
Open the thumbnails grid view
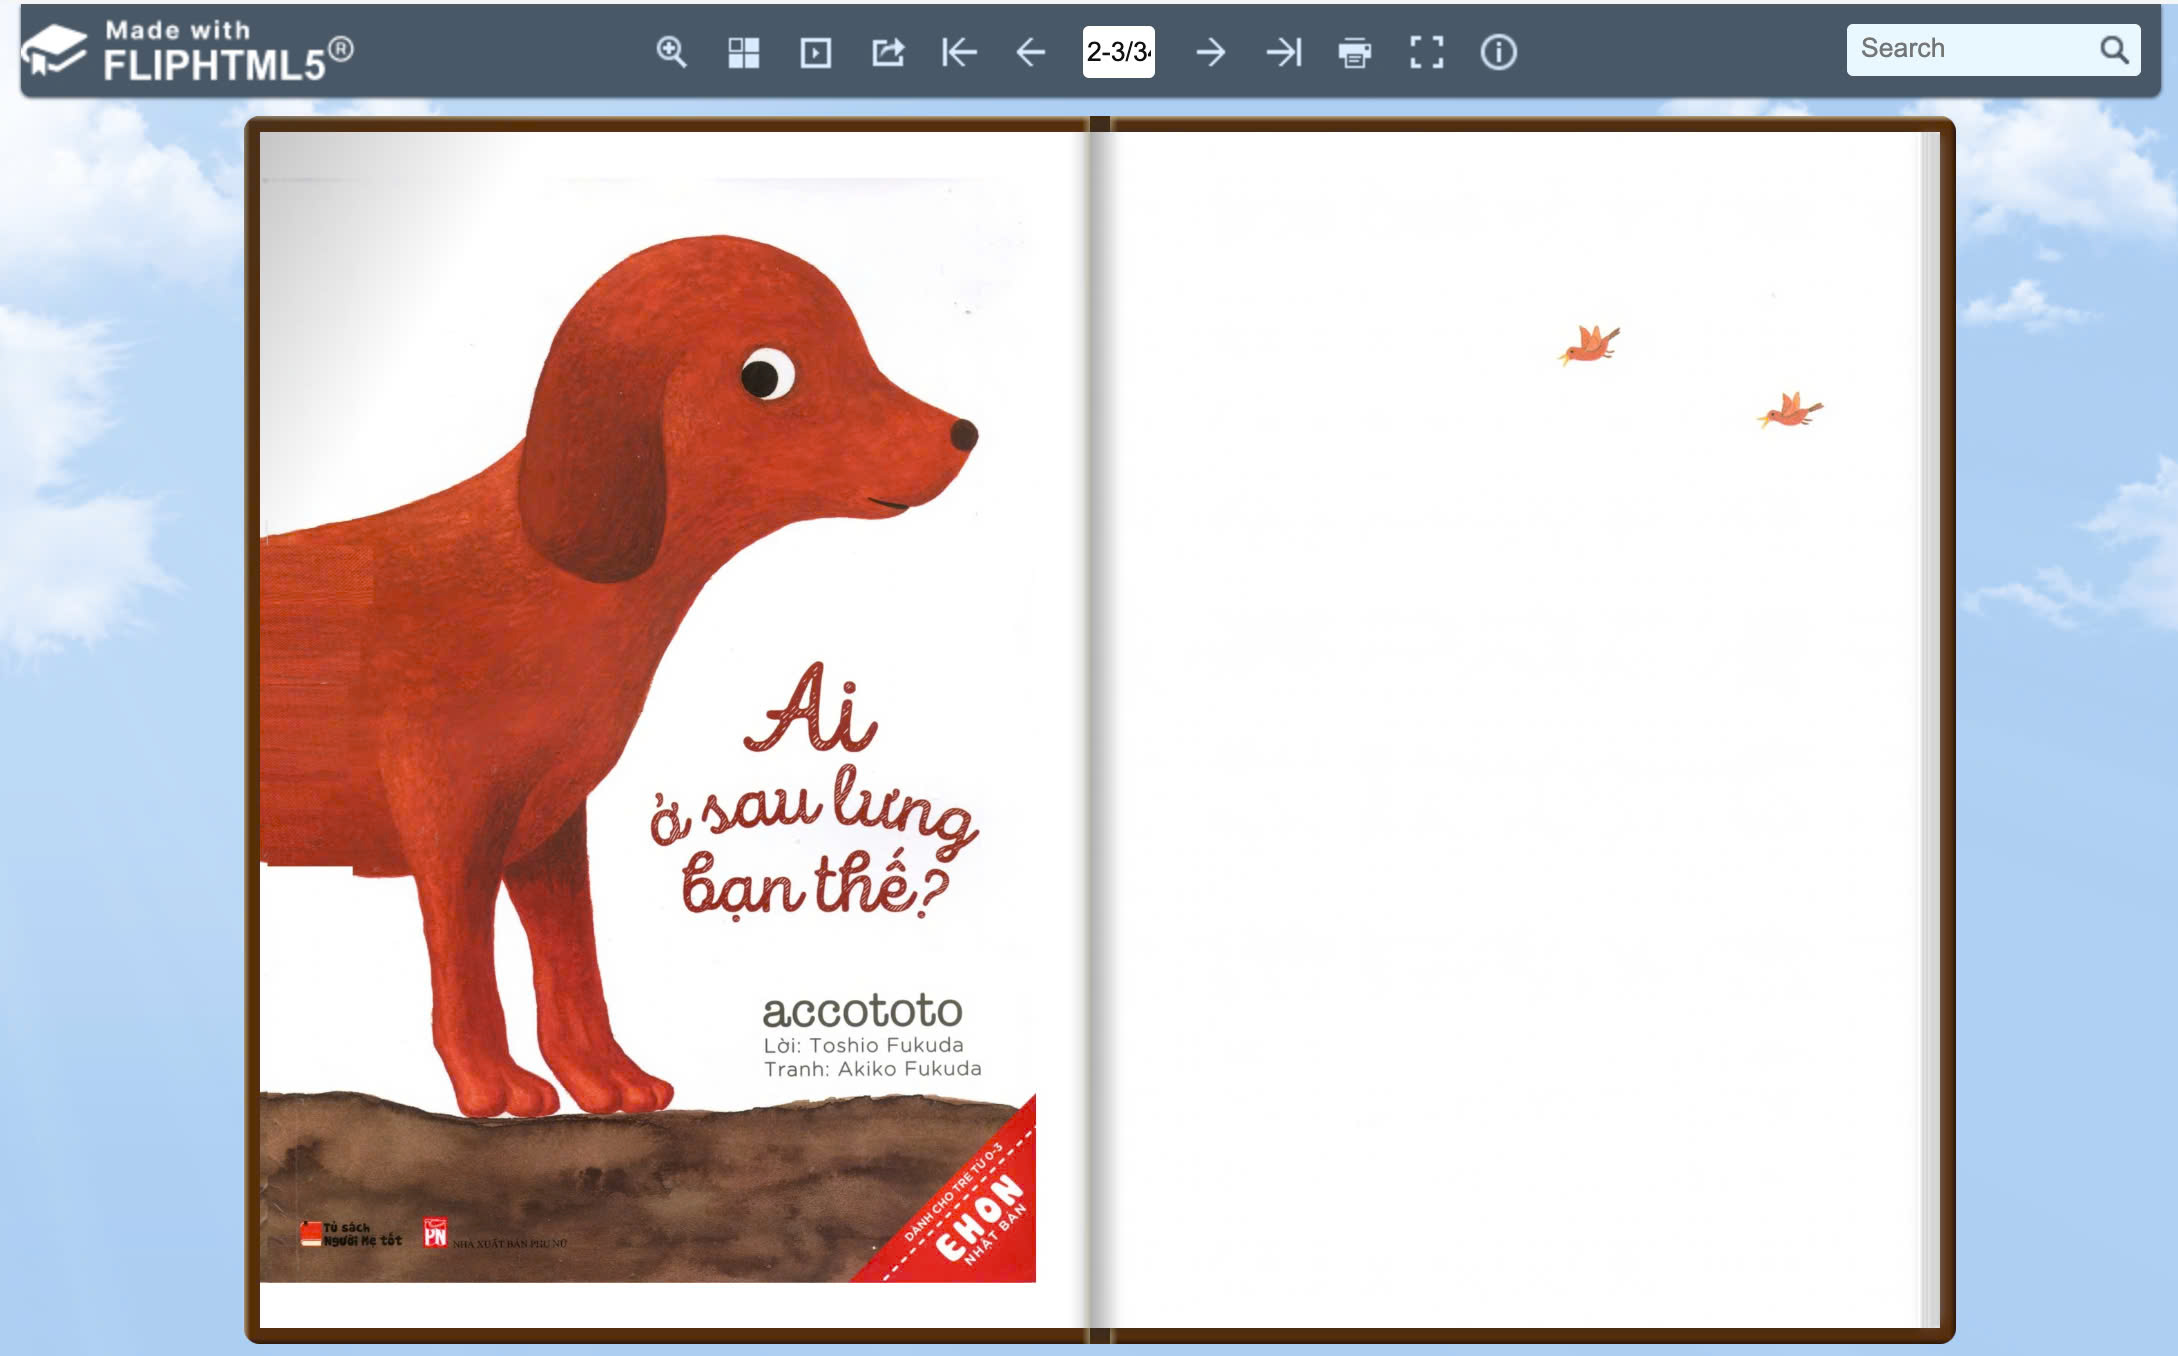coord(743,52)
